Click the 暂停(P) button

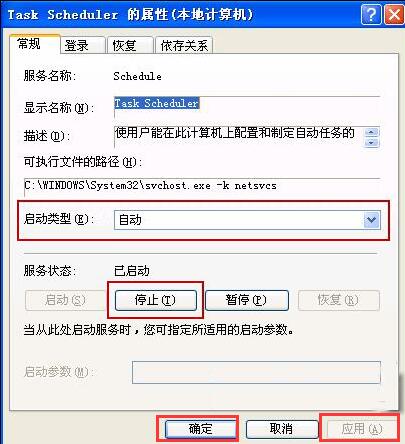(247, 300)
